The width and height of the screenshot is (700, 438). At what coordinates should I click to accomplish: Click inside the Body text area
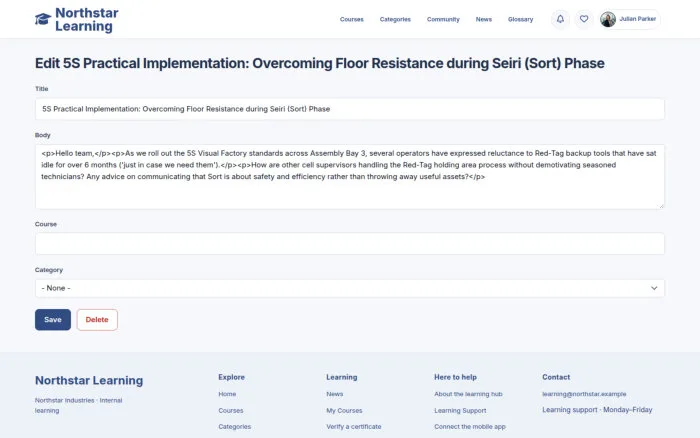click(350, 176)
